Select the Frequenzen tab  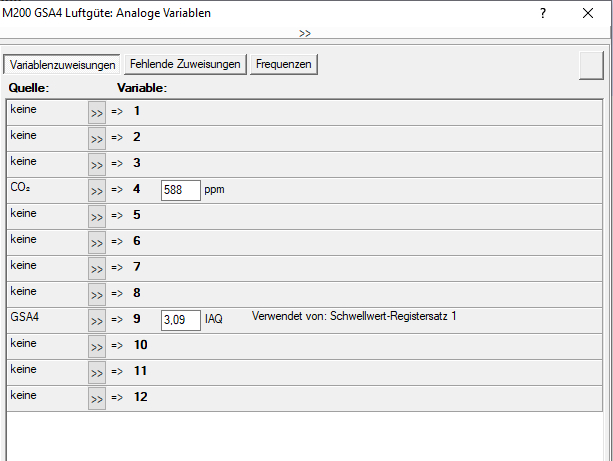pyautogui.click(x=284, y=64)
